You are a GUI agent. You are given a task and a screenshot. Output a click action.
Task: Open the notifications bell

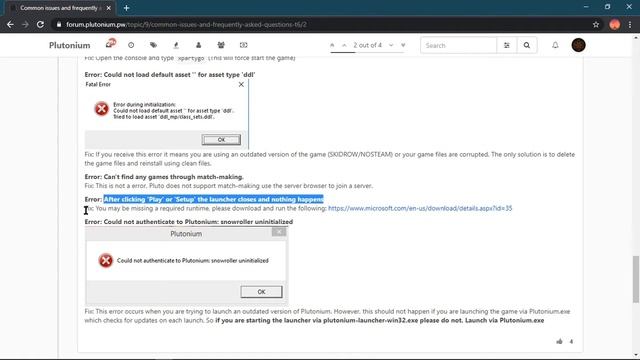[x=555, y=45]
